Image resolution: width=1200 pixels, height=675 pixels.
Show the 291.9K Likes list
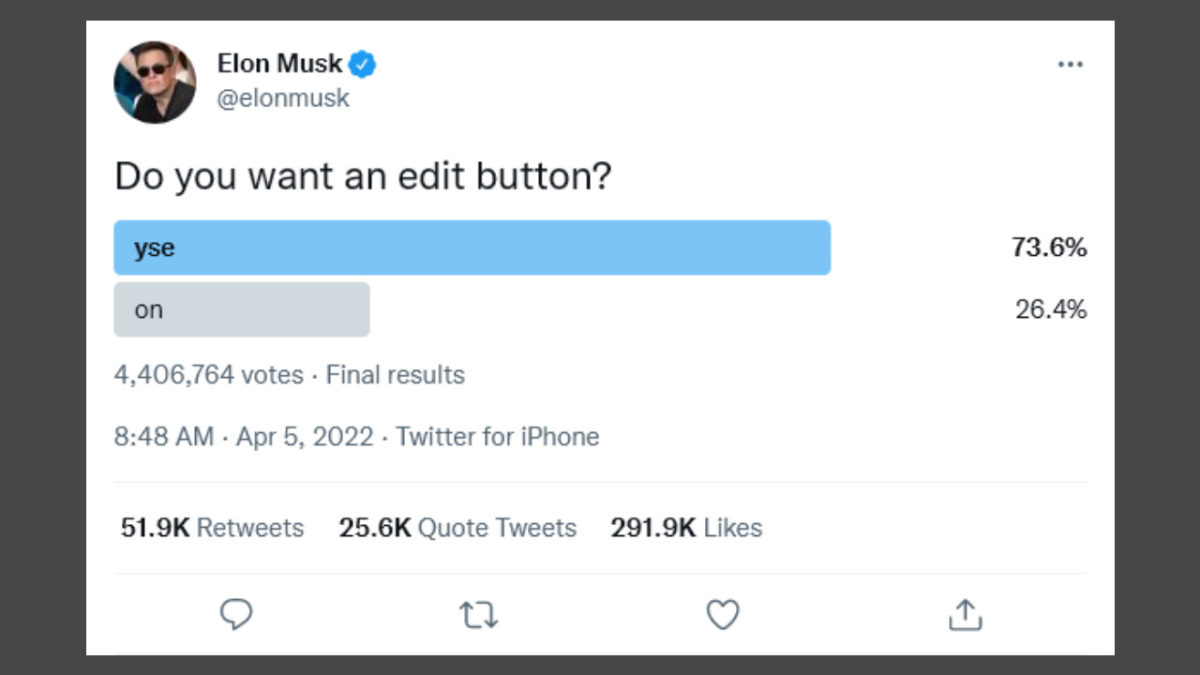[686, 528]
